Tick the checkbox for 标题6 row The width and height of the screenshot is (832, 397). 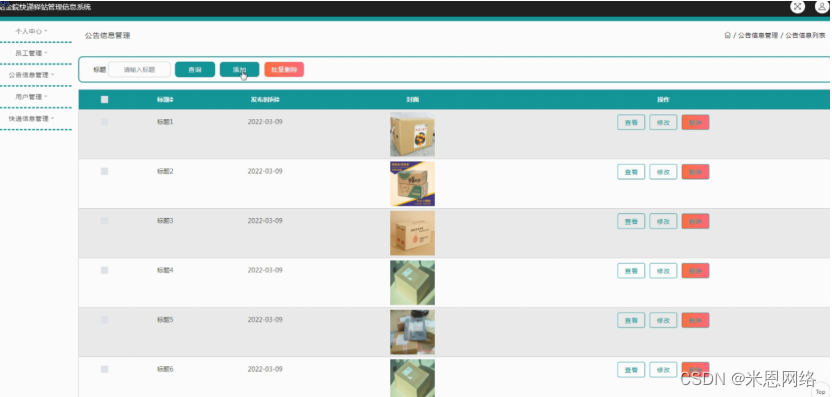coord(105,369)
